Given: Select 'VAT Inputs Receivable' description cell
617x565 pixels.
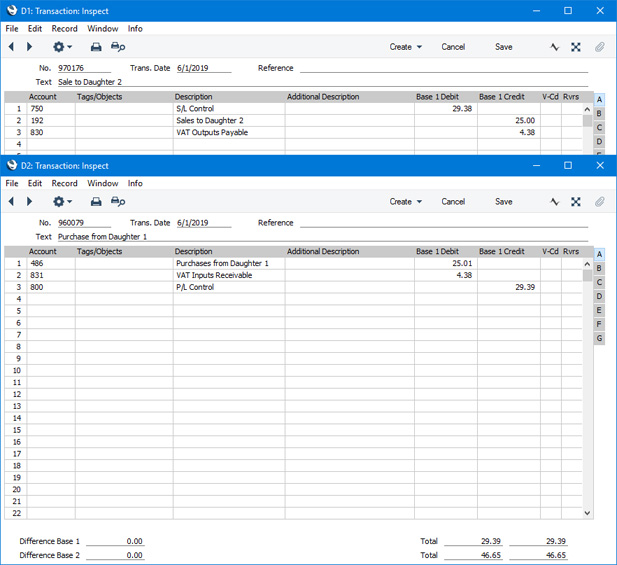Looking at the screenshot, I should coord(229,275).
